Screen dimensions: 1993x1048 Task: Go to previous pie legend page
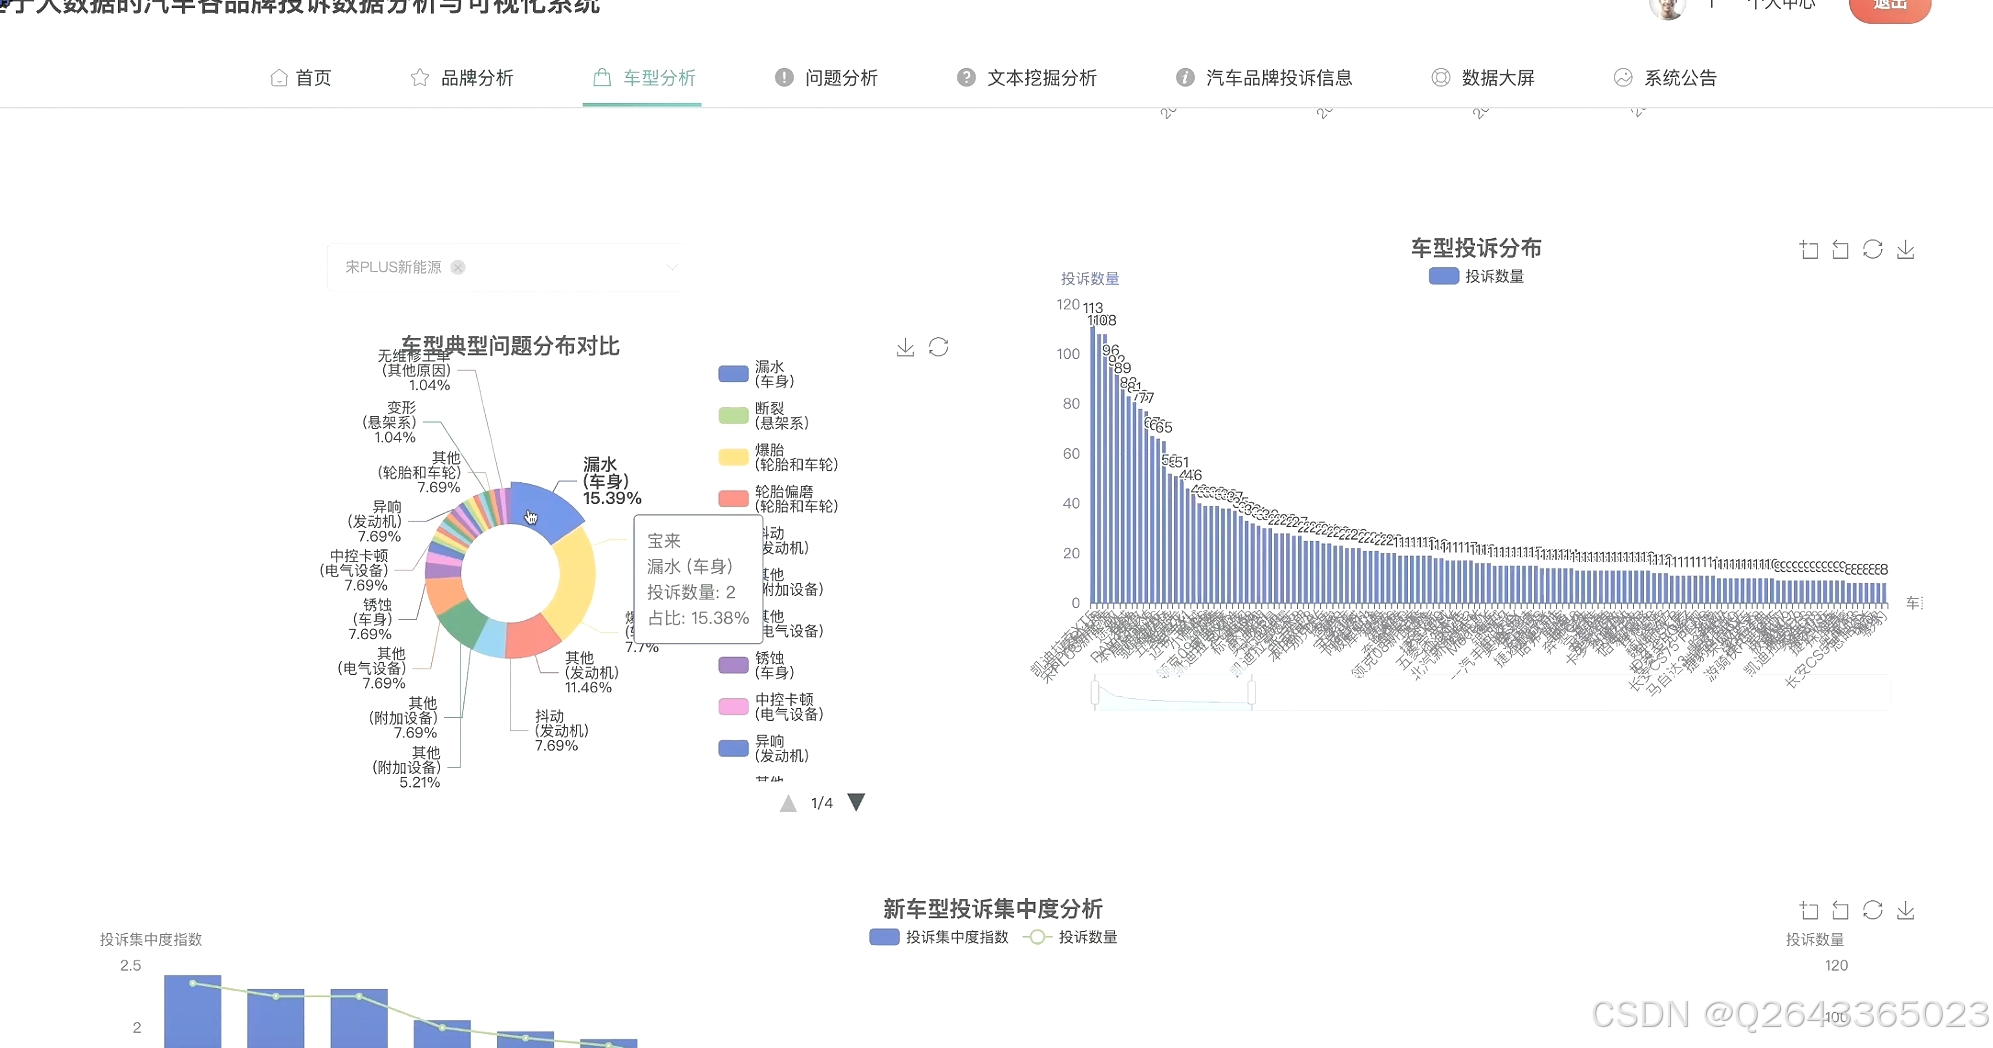pos(788,803)
